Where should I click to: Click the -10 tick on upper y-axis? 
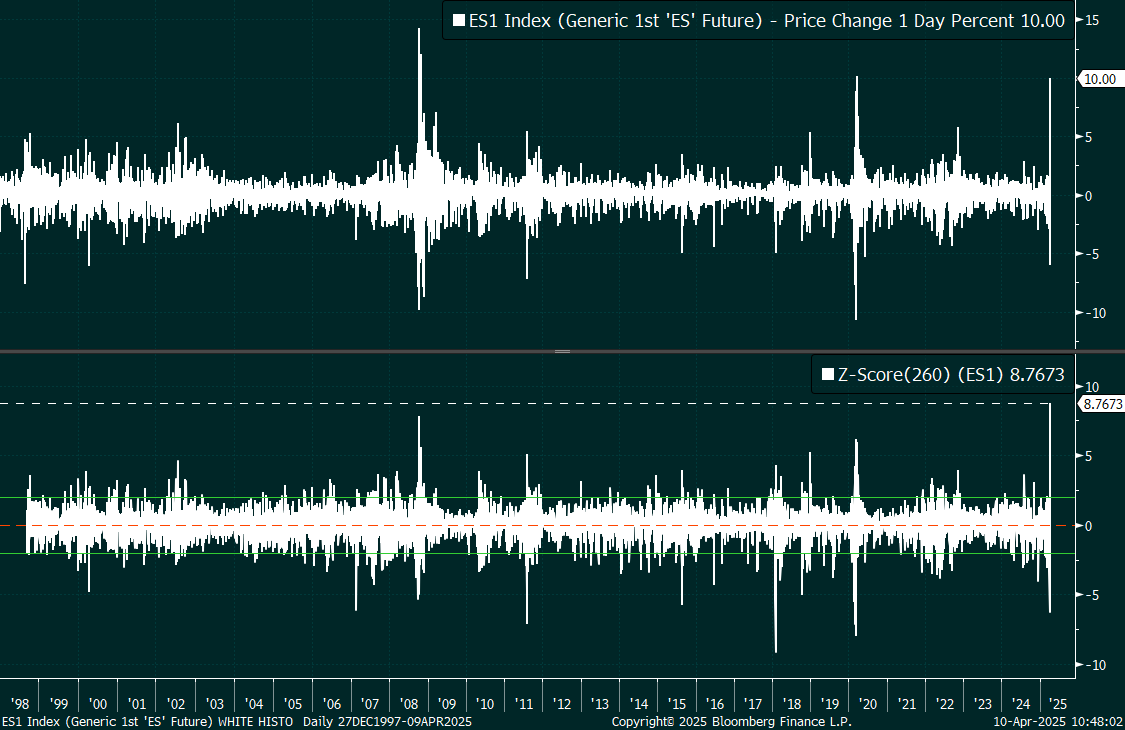pos(1095,313)
